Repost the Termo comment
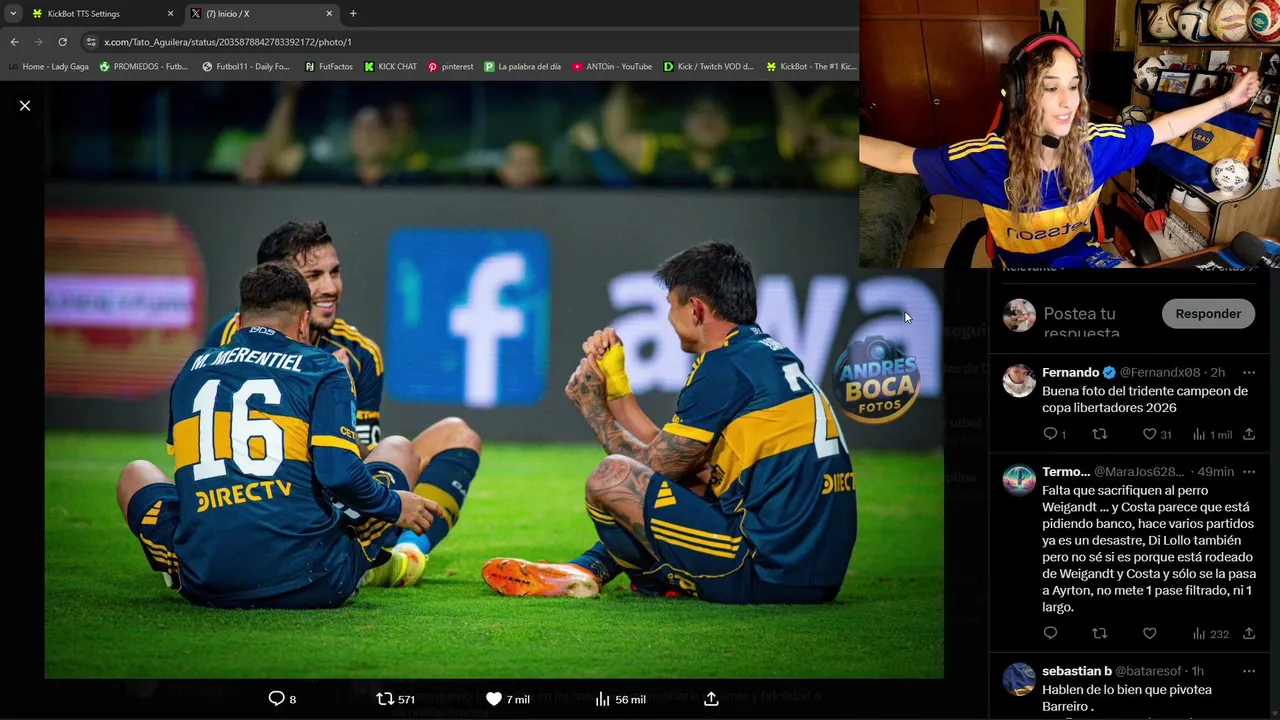The height and width of the screenshot is (720, 1280). pos(1099,633)
